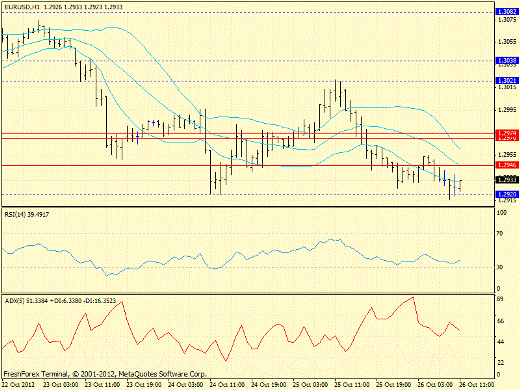This screenshot has width=520, height=390.
Task: Click the red 1.2946 price label
Action: 507,165
